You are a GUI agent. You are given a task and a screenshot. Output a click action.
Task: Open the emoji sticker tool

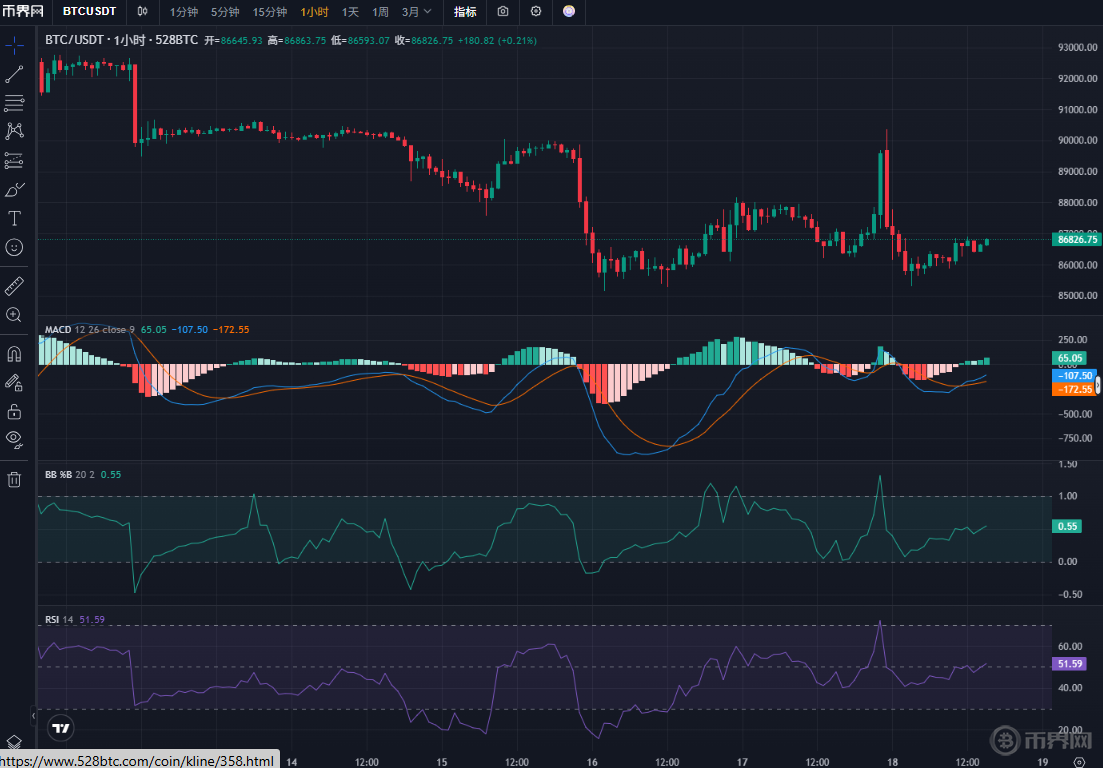(14, 247)
